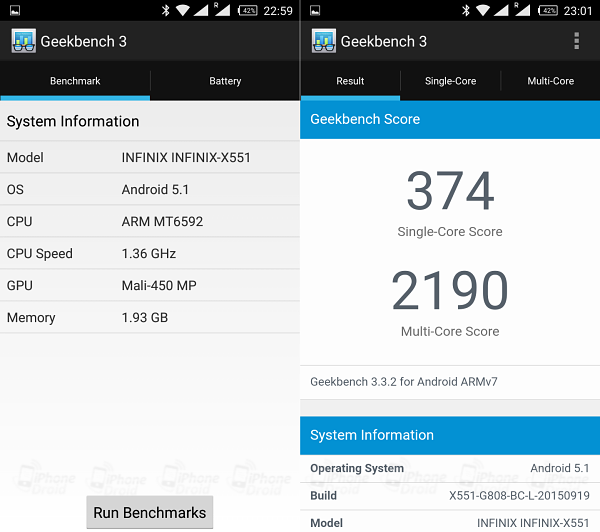Open the Multi-Core tab
This screenshot has width=600, height=532.
pyautogui.click(x=551, y=81)
